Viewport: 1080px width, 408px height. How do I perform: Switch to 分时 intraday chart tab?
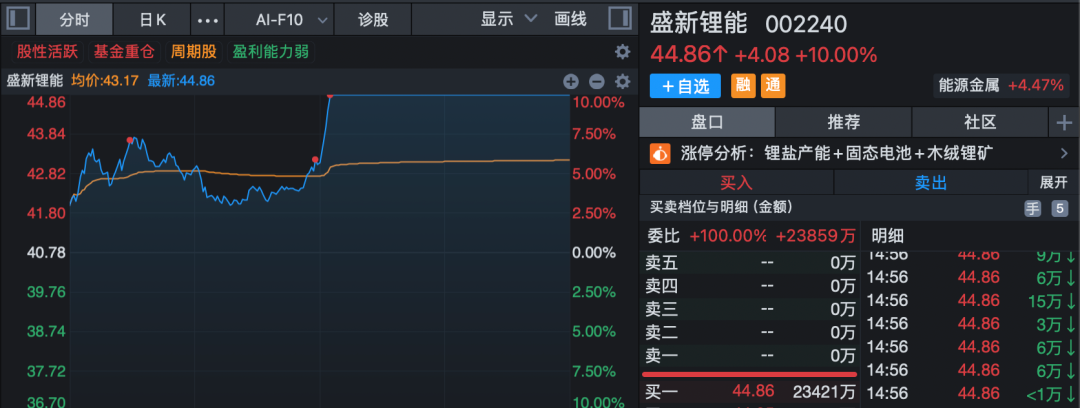pyautogui.click(x=74, y=19)
